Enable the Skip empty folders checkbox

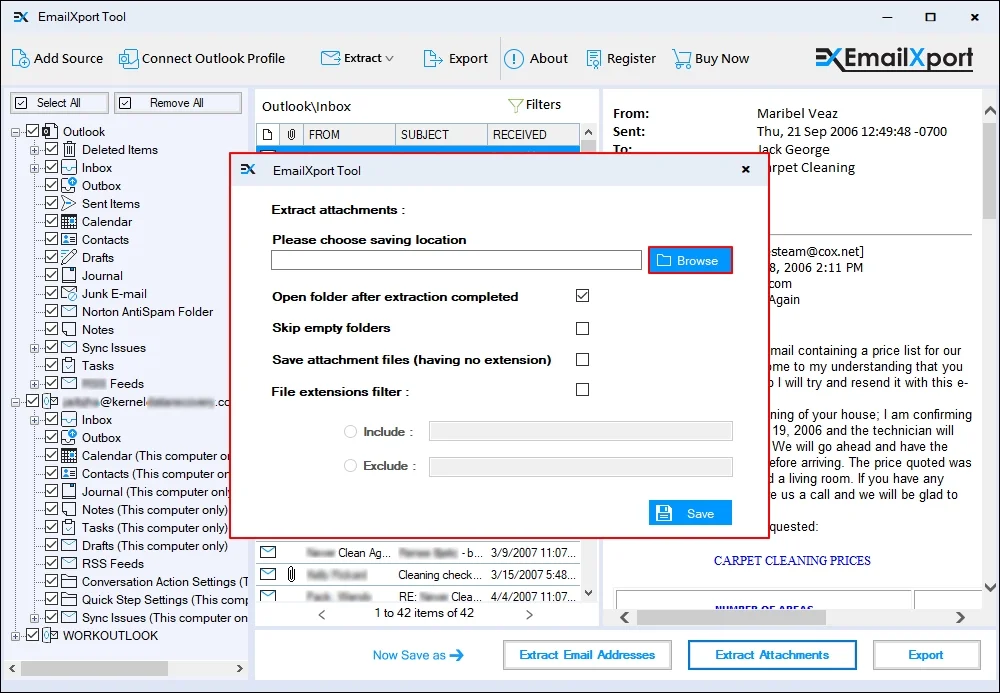(x=582, y=328)
